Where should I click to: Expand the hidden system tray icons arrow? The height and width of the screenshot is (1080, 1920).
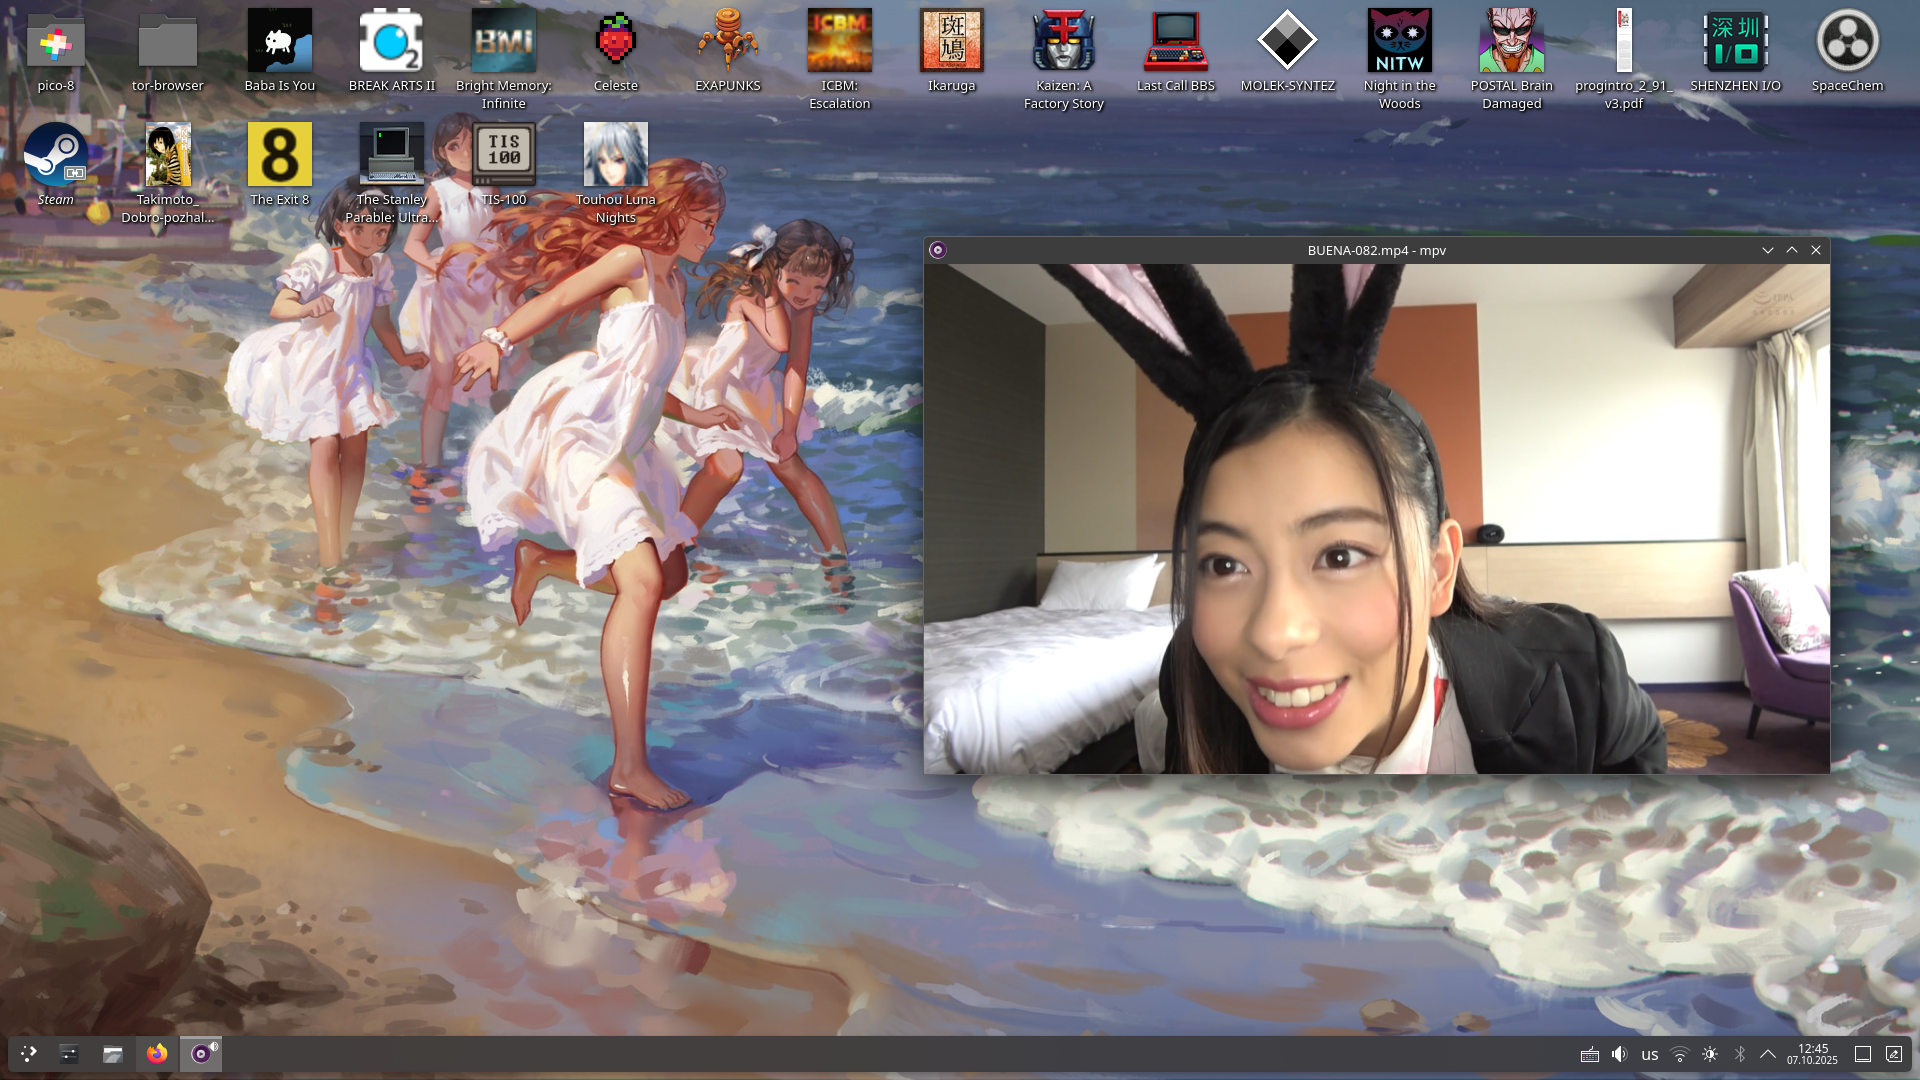(1767, 1054)
